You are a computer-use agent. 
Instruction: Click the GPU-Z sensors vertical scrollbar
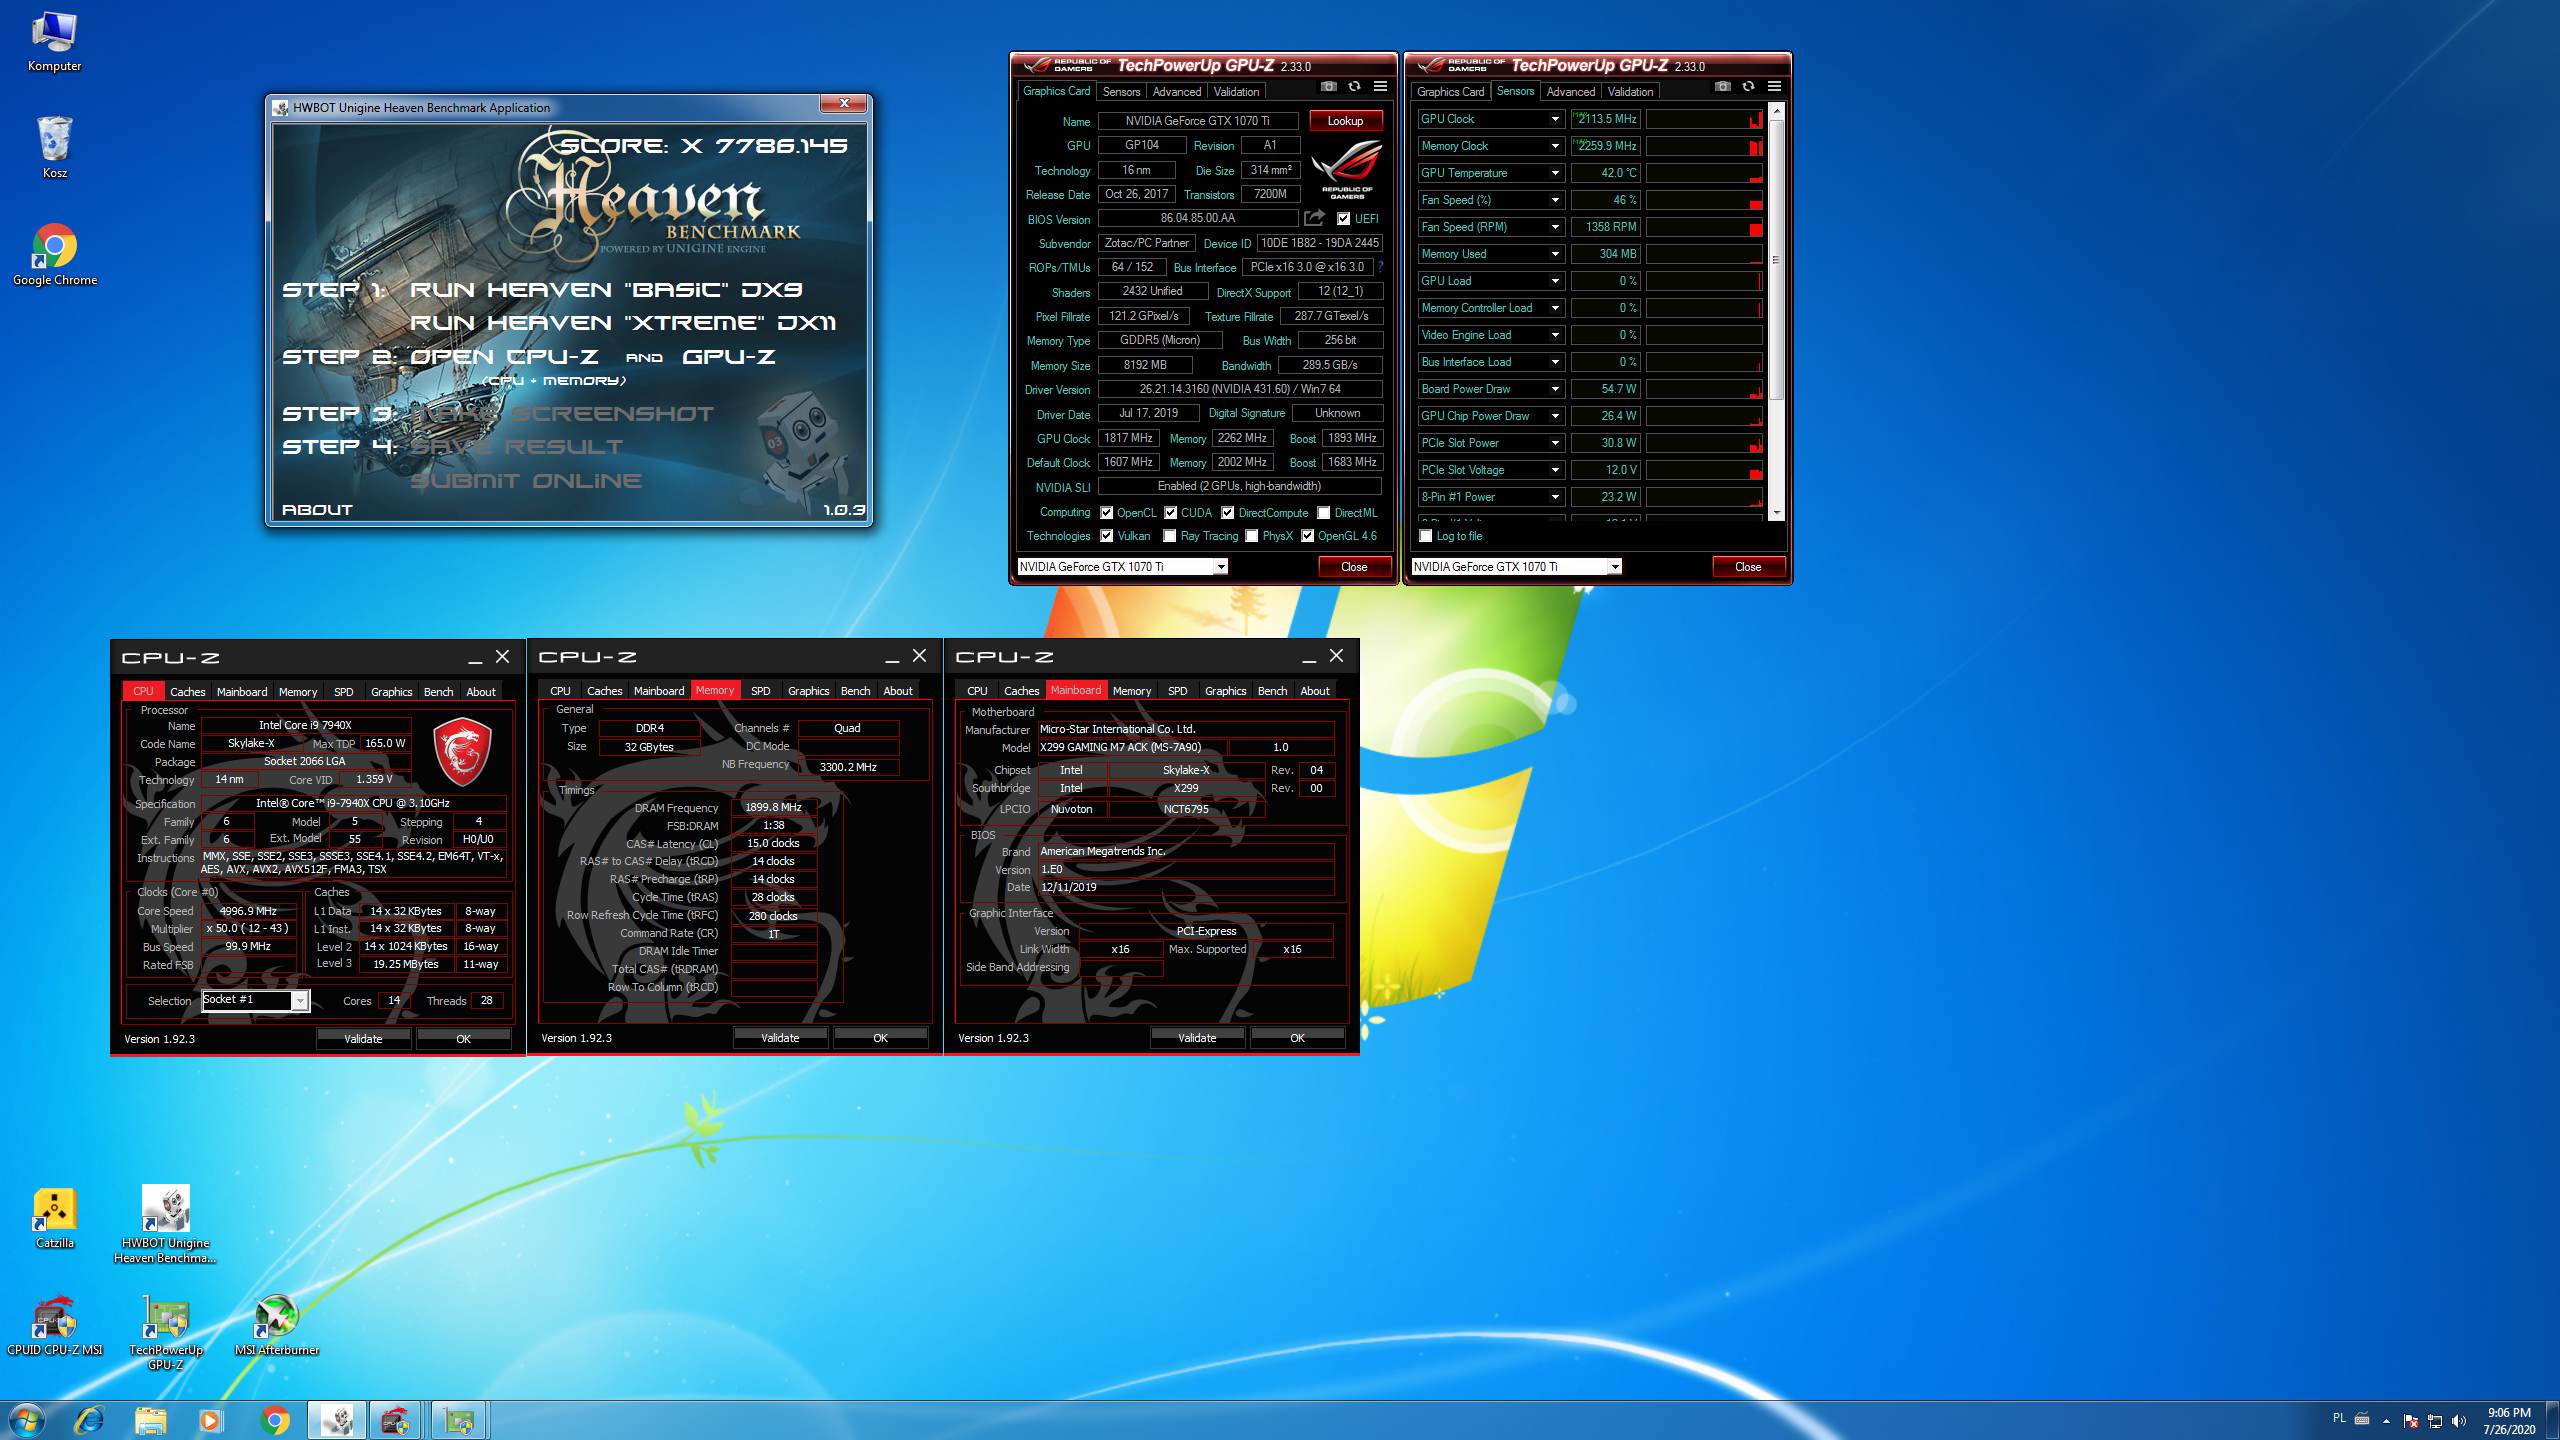click(x=1776, y=310)
